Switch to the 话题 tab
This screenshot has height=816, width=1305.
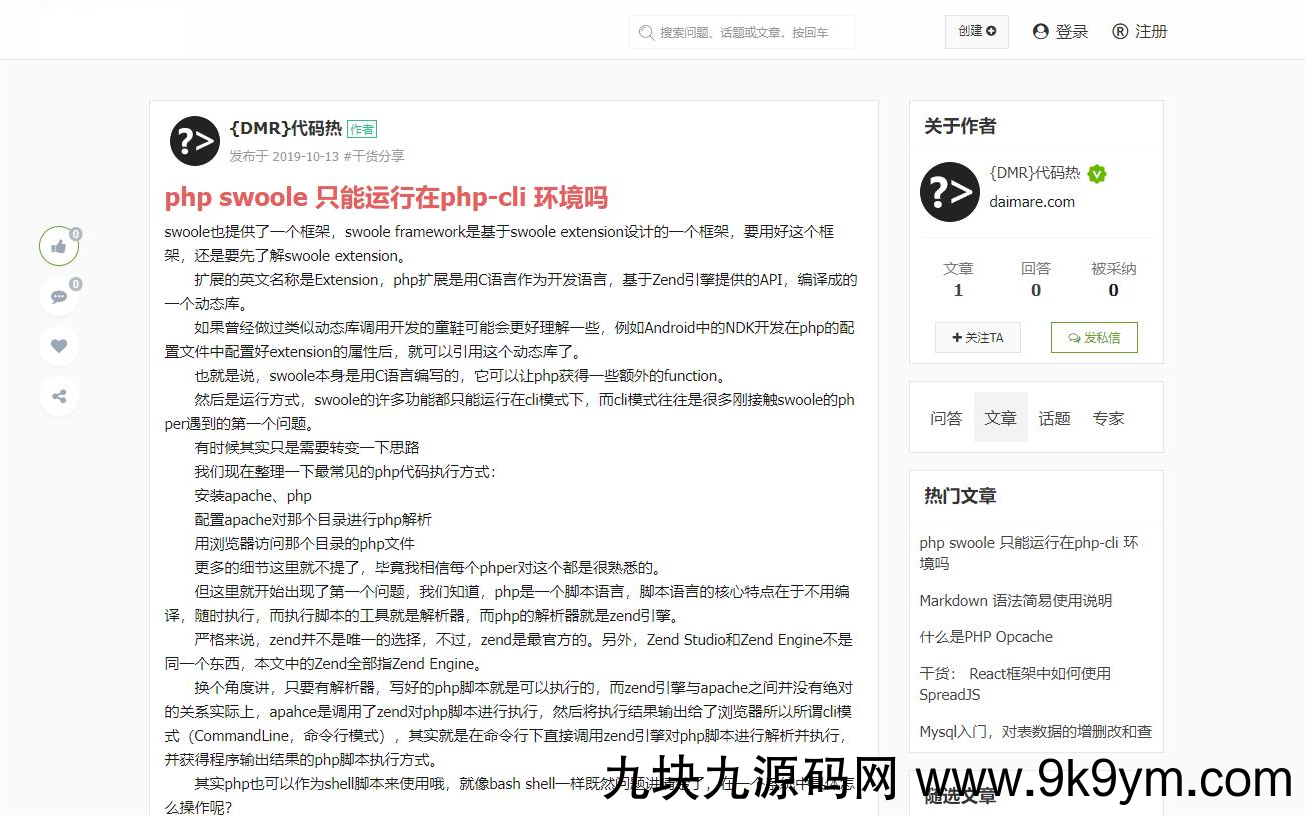click(1054, 418)
